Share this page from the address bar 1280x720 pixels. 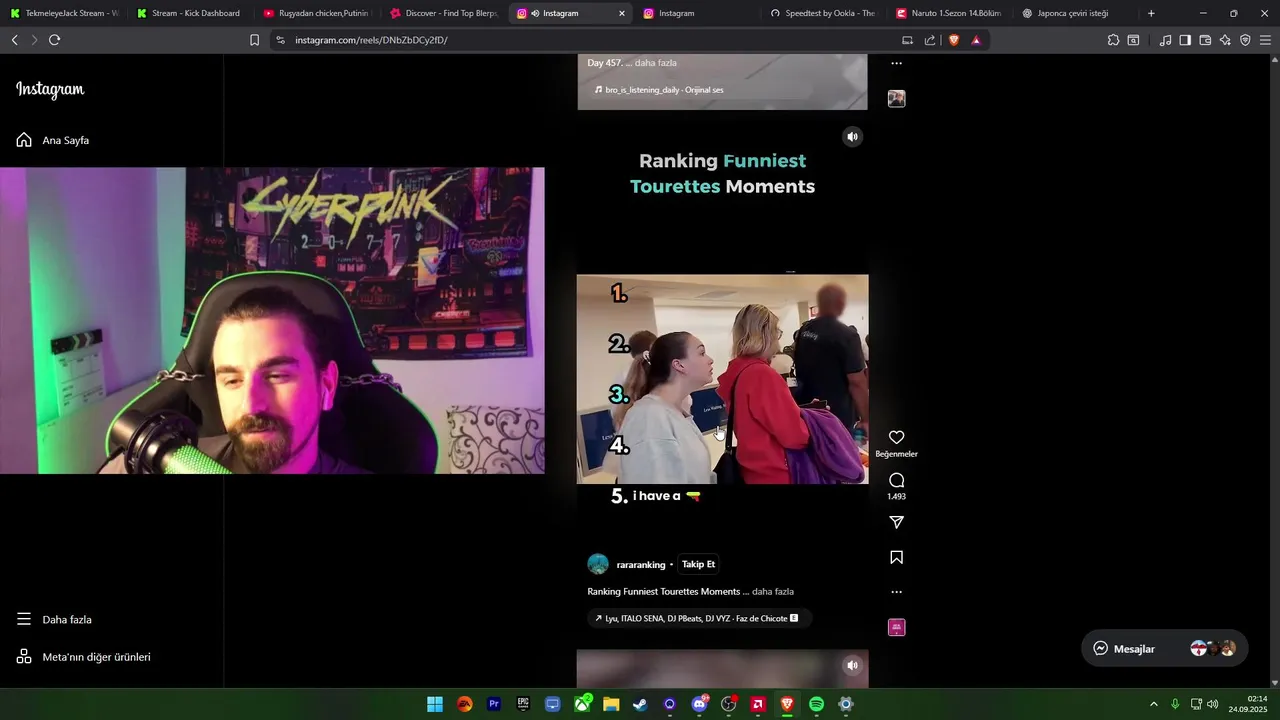tap(930, 40)
